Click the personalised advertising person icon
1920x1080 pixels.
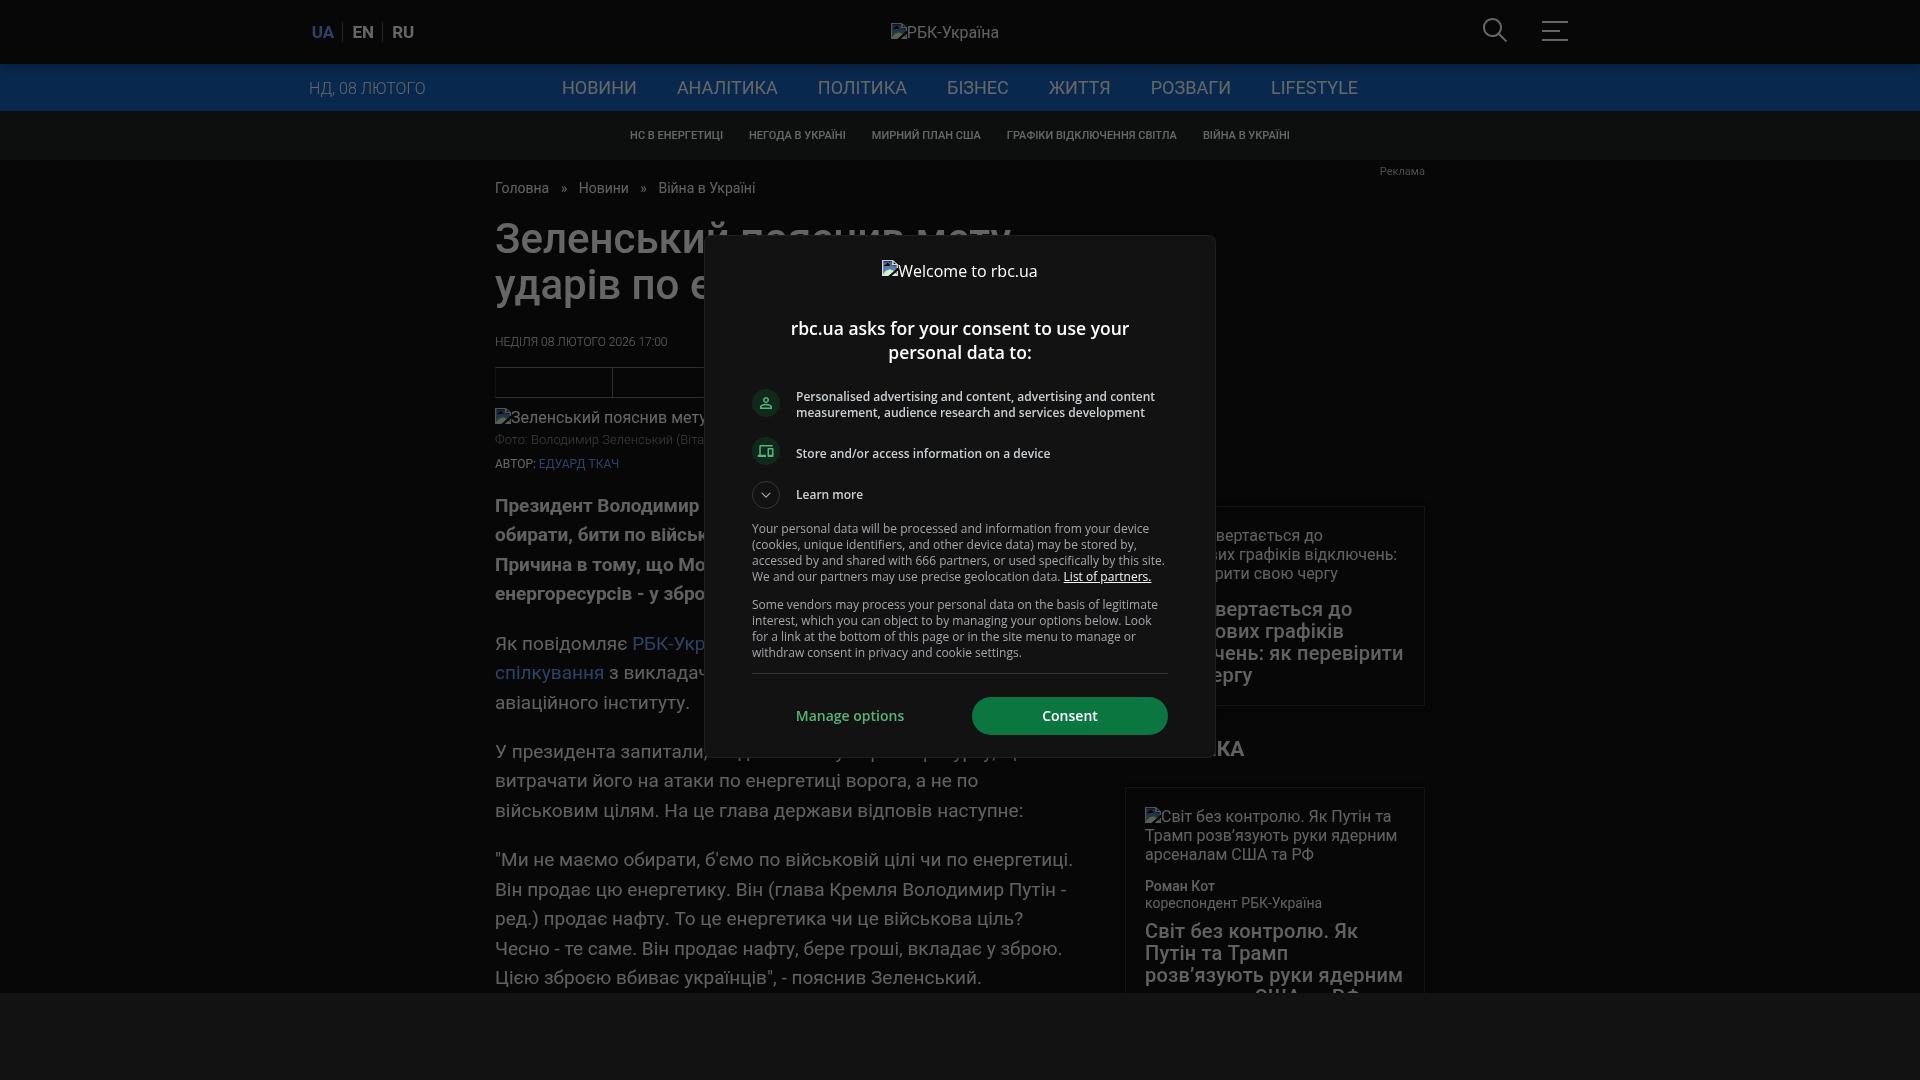pos(766,403)
